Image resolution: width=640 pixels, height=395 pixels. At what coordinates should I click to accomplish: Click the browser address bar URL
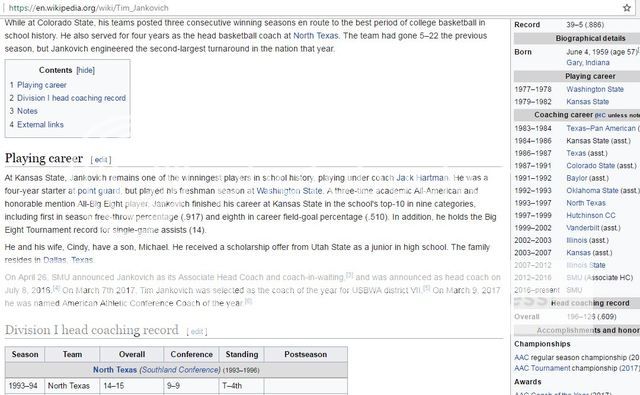pyautogui.click(x=89, y=8)
